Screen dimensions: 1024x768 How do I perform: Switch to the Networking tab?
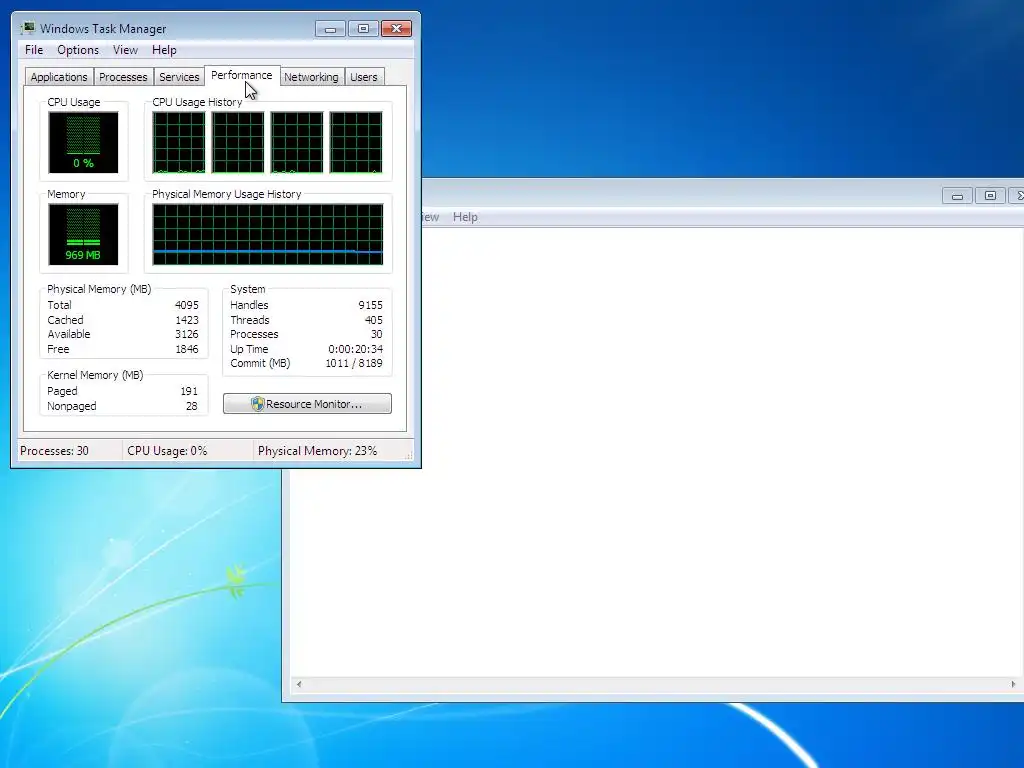click(x=312, y=77)
